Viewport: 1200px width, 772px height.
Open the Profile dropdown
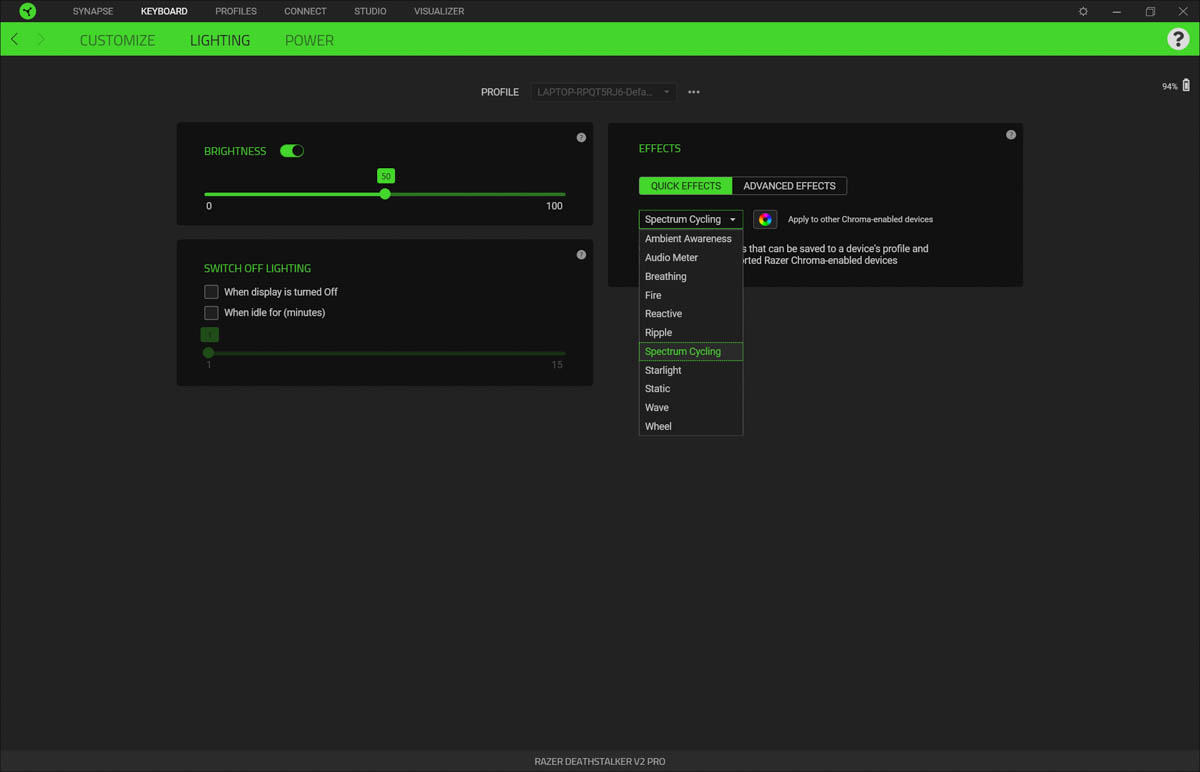click(603, 92)
